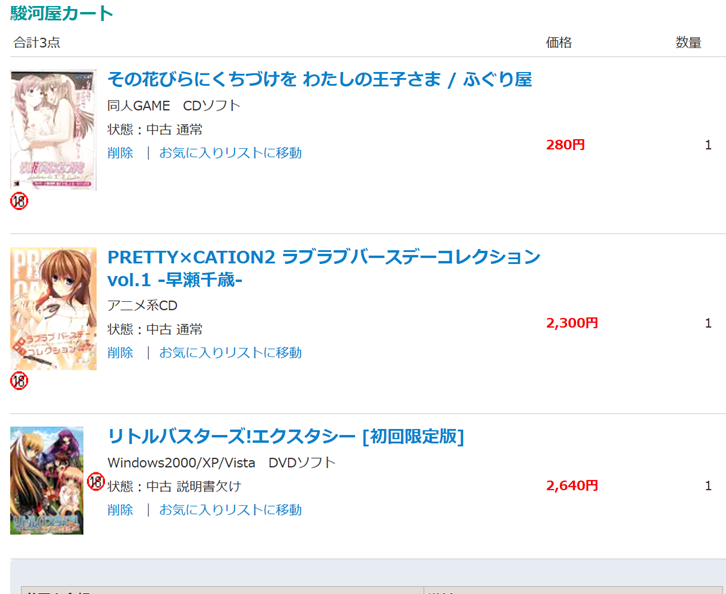Screen dimensions: 726x594
Task: Open the PRETTY×CATION2 cover thumbnail
Action: coord(53,308)
